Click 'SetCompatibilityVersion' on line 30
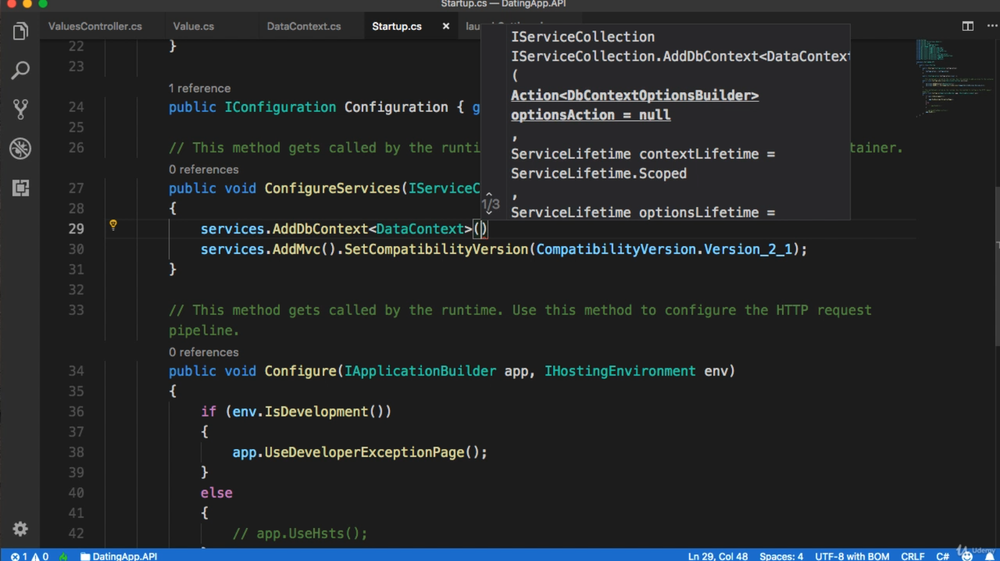 pyautogui.click(x=436, y=249)
